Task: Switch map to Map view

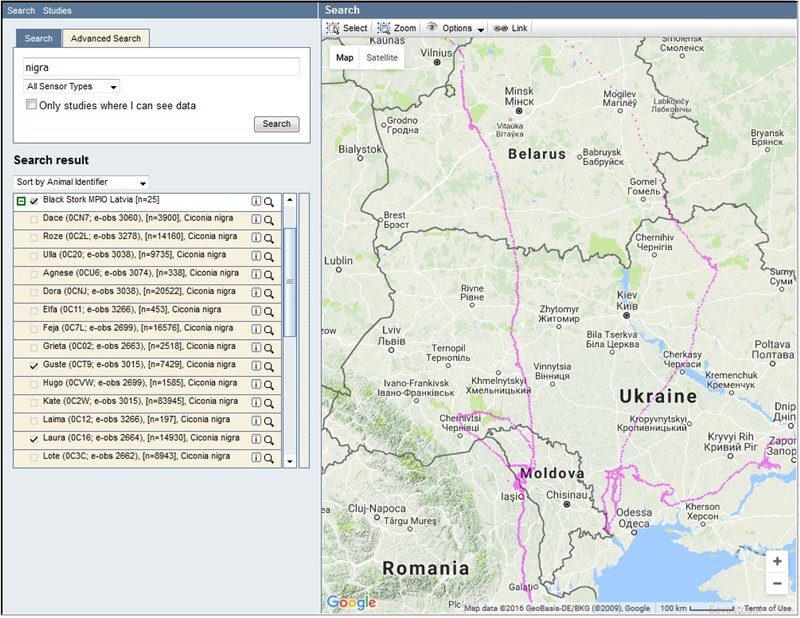Action: [344, 58]
